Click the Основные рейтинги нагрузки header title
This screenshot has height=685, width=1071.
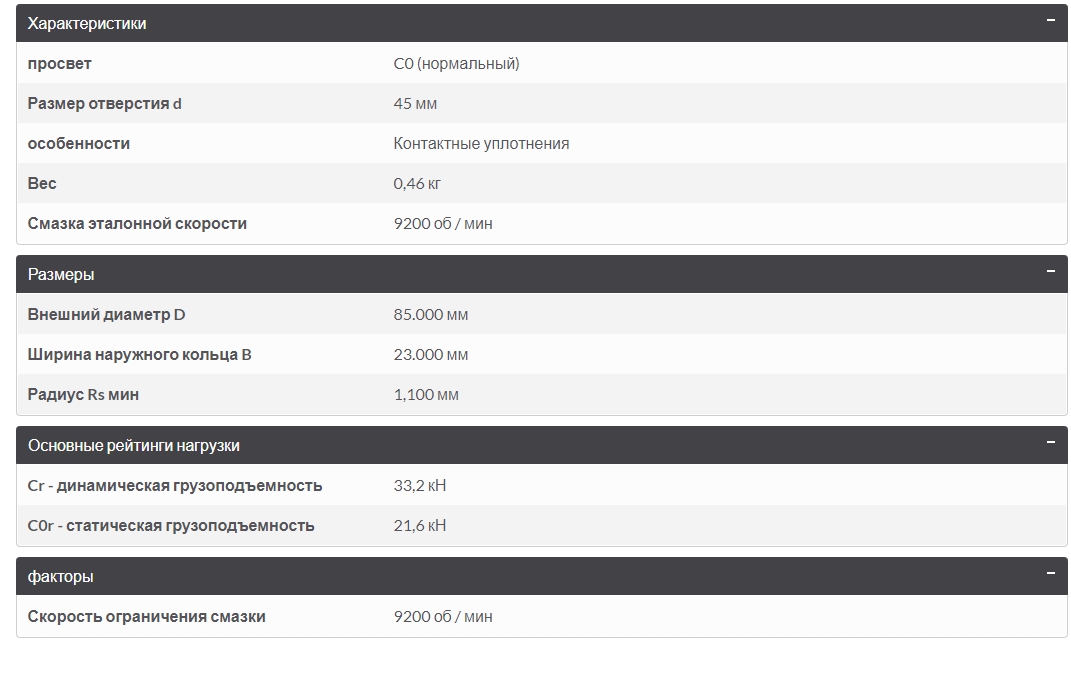click(134, 446)
